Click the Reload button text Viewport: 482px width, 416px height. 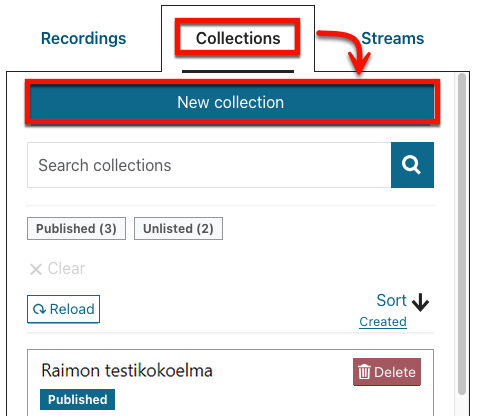pos(72,309)
